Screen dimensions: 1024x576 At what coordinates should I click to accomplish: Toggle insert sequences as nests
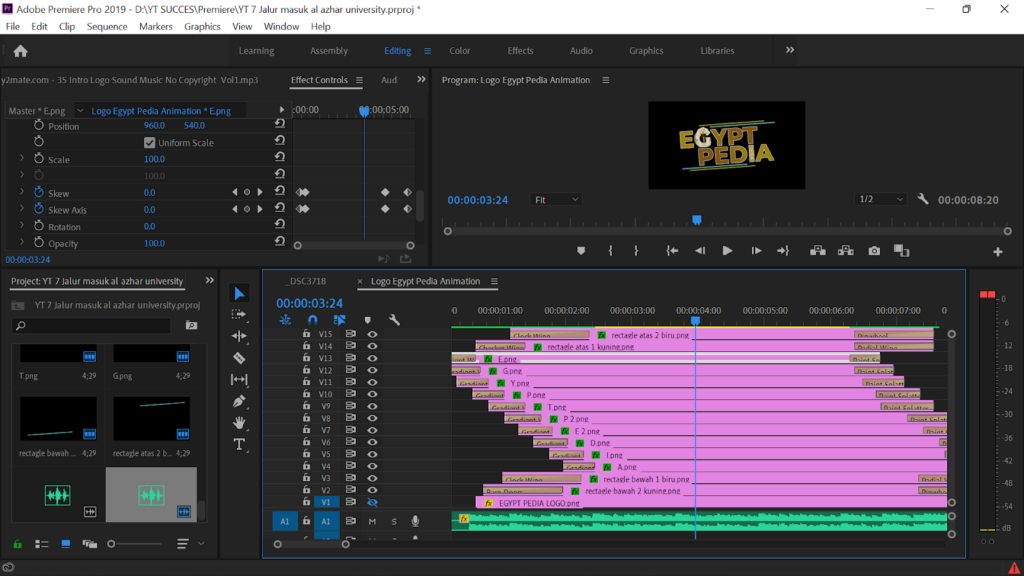click(x=285, y=320)
